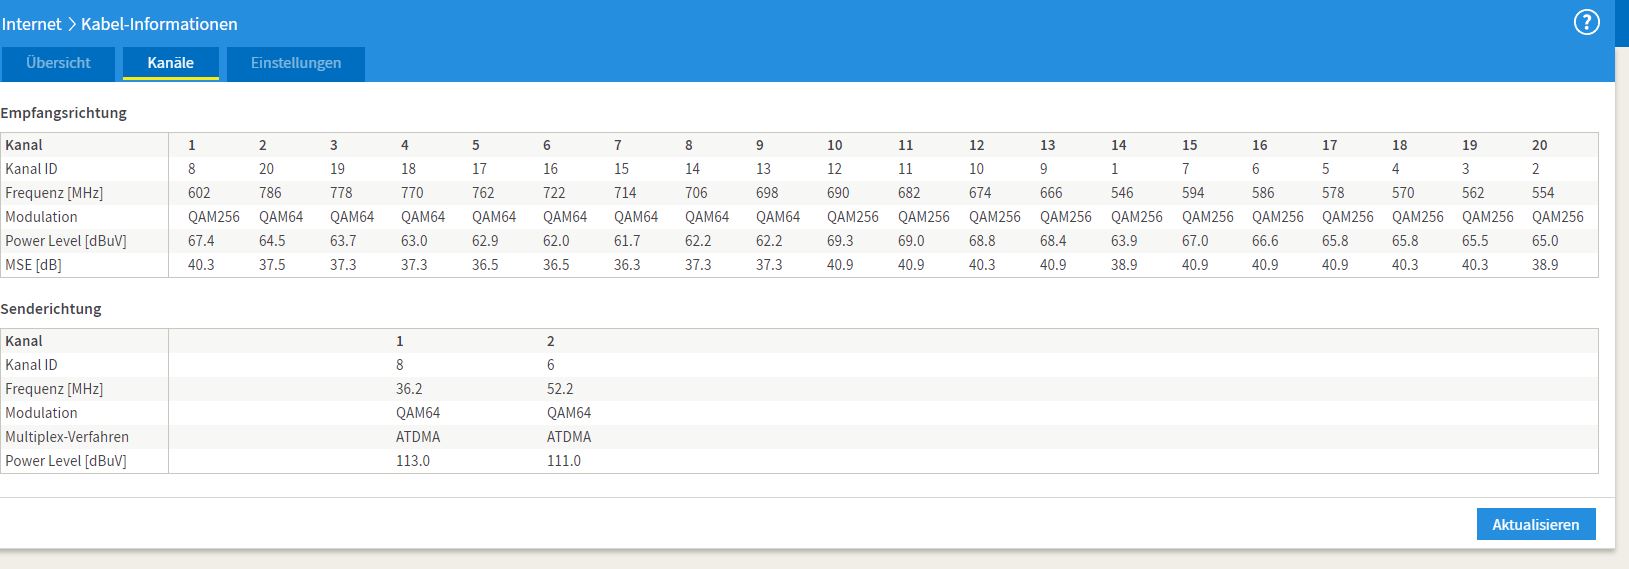Click the downstream frequency value 594
1629x569 pixels.
1193,193
